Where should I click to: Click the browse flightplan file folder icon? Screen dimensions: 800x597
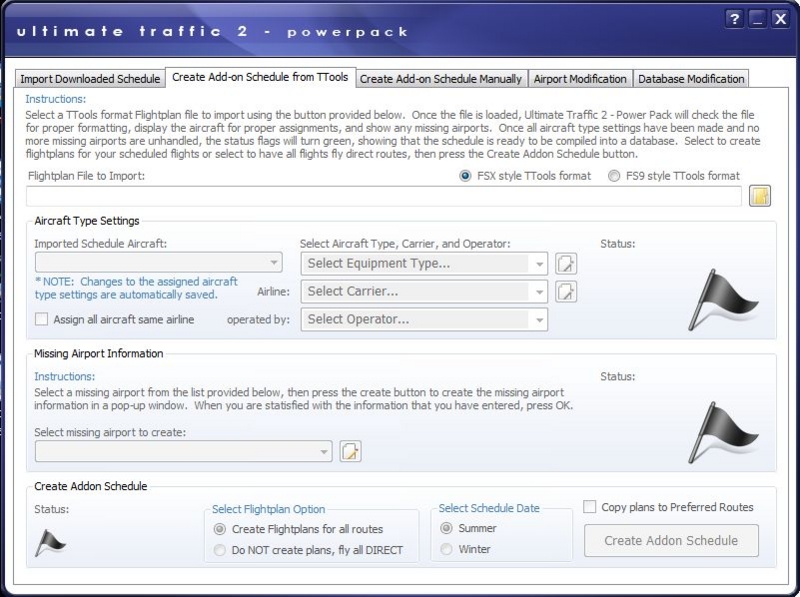(x=760, y=196)
